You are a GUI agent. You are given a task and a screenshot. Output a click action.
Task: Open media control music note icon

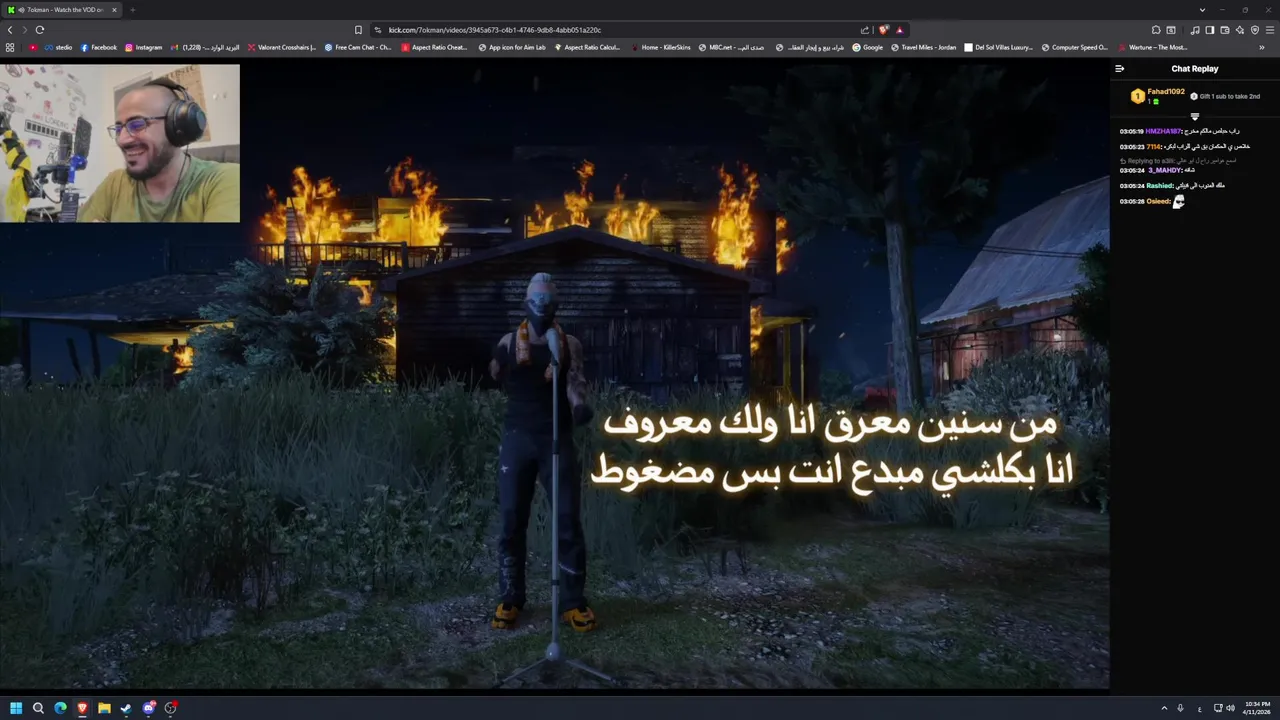coord(1194,30)
